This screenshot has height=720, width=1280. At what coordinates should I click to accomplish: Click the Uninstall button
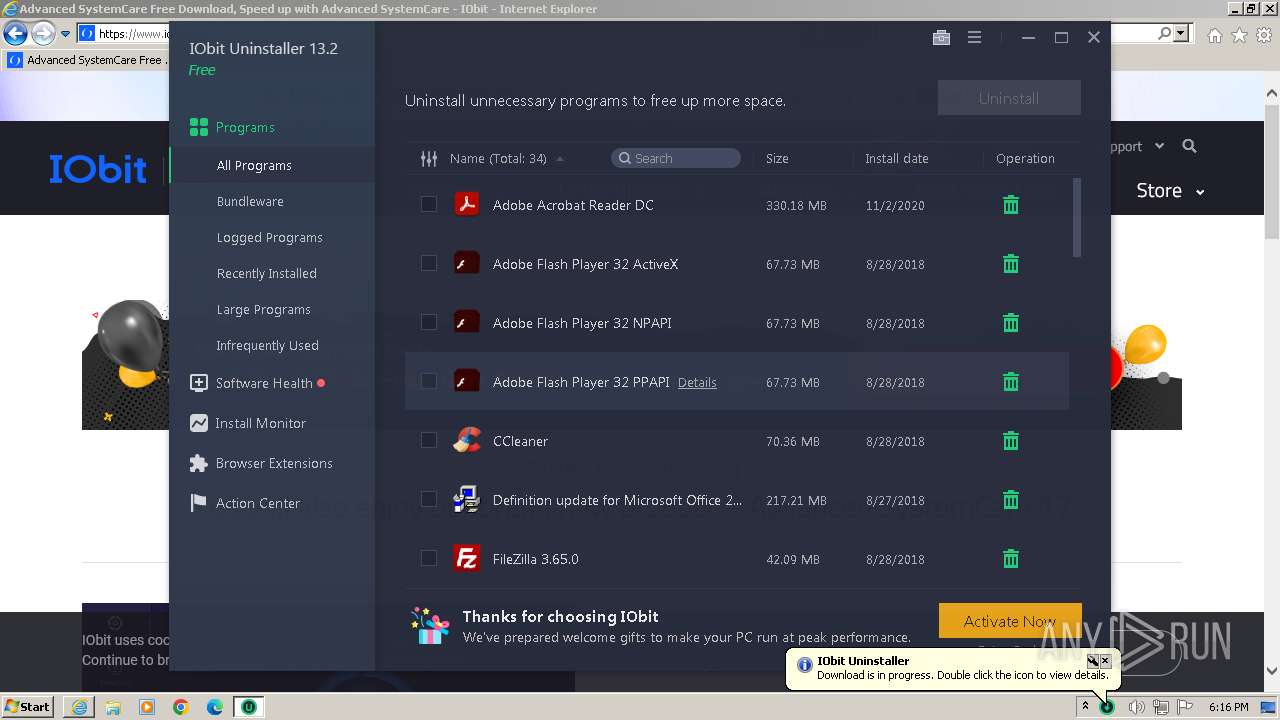click(1009, 98)
